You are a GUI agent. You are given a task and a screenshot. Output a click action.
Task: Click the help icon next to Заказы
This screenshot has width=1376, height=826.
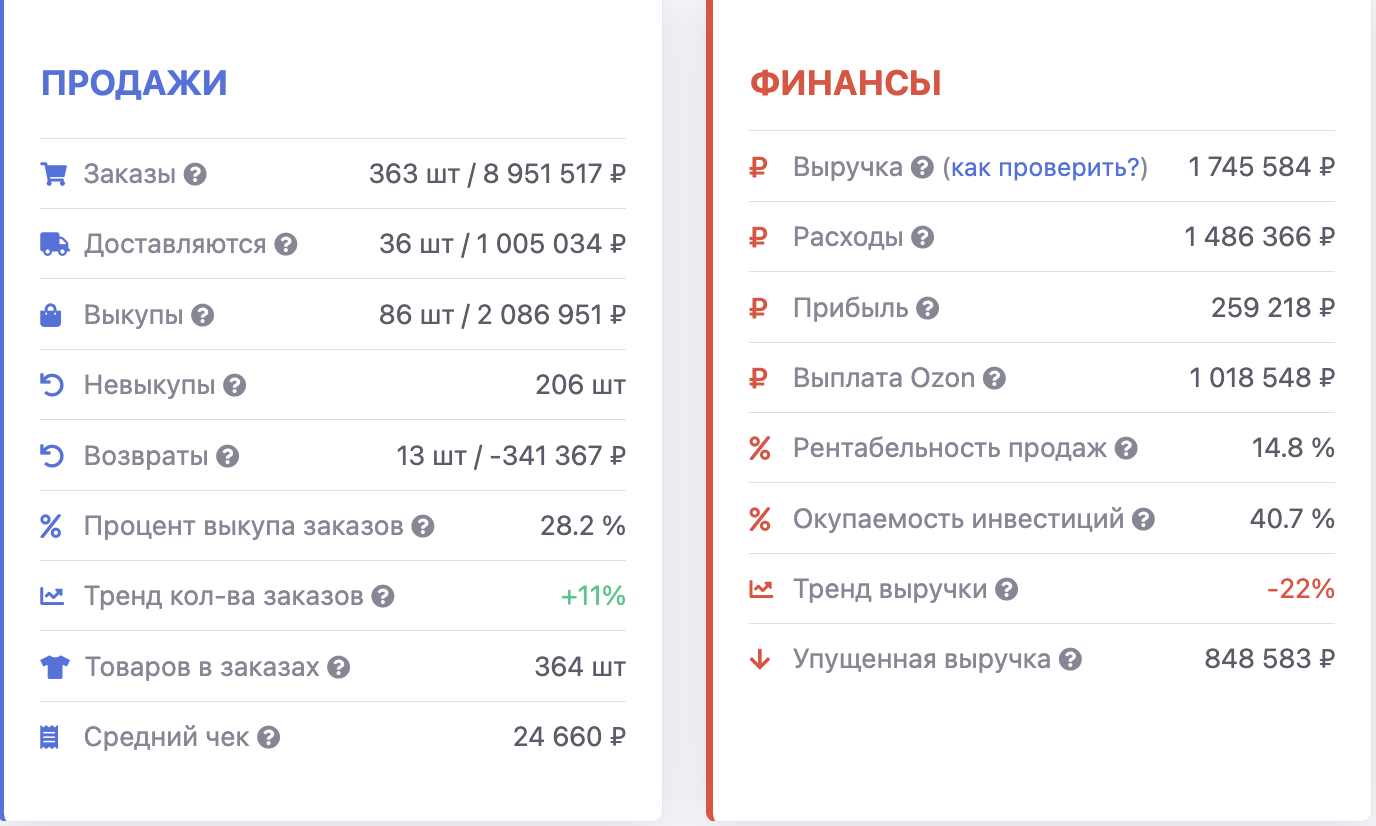pos(196,175)
